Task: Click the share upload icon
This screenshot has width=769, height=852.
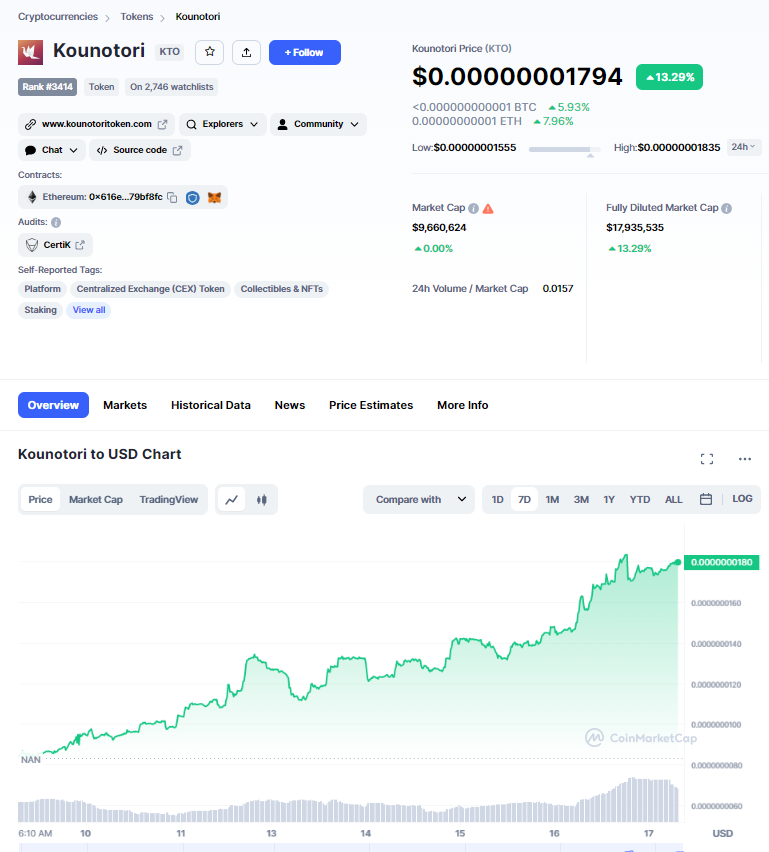Action: 246,52
